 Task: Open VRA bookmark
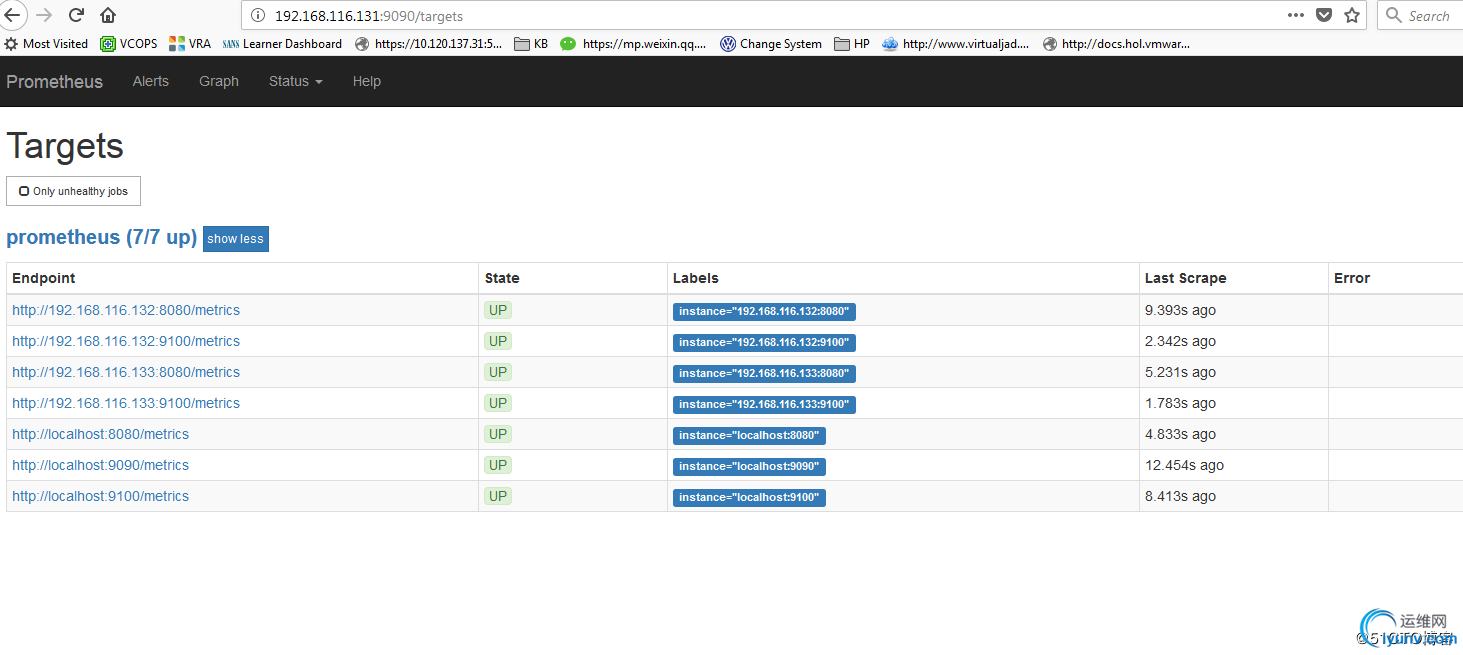coord(190,44)
